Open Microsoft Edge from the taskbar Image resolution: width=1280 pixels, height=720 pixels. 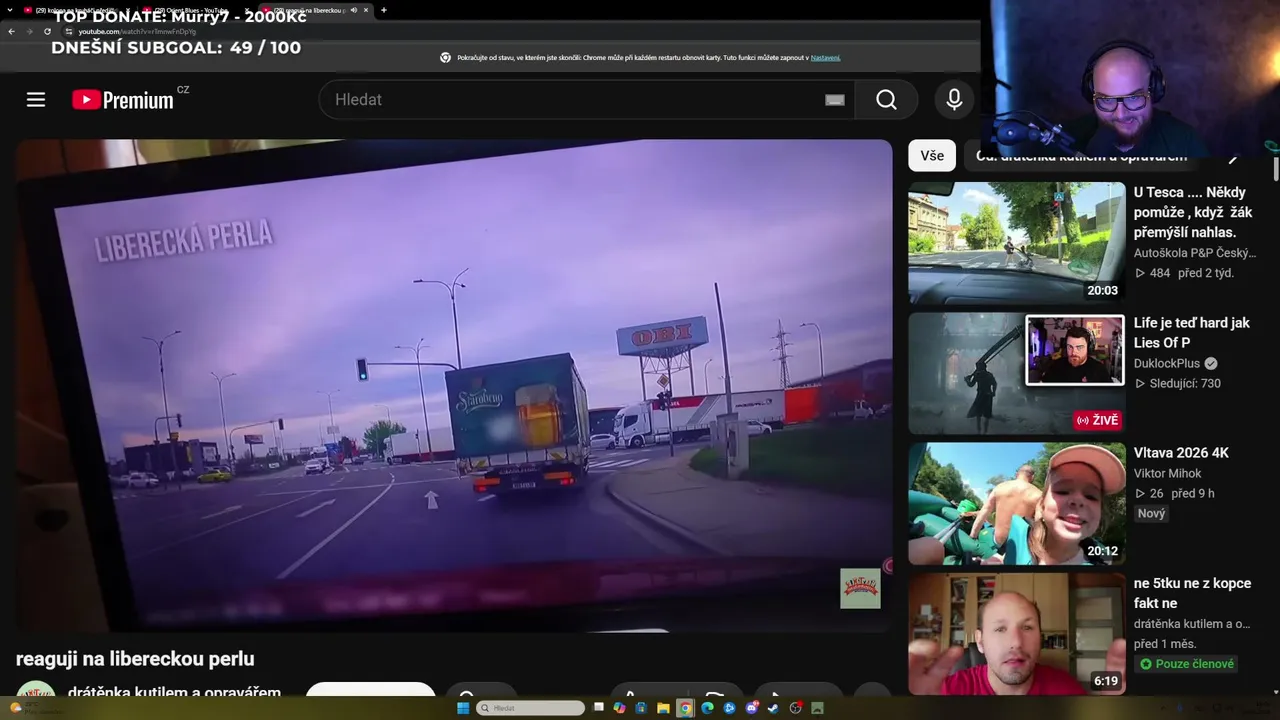point(707,708)
